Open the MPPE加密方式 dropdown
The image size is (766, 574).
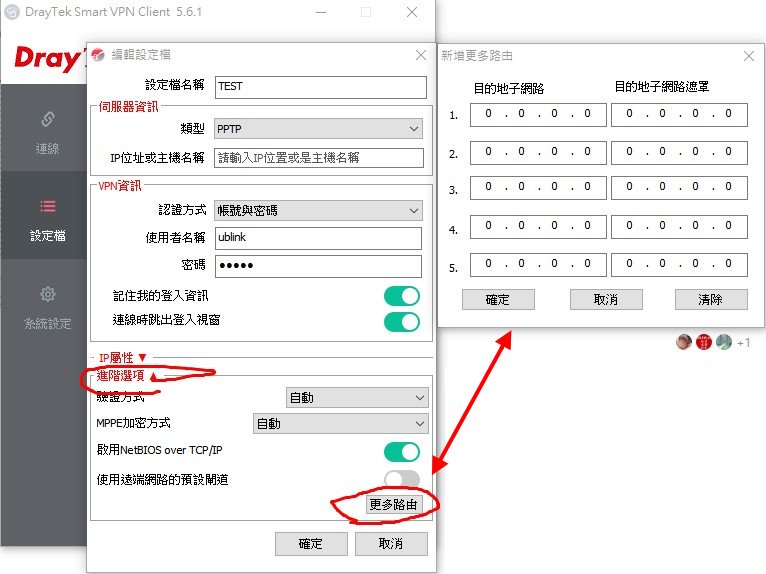point(340,424)
